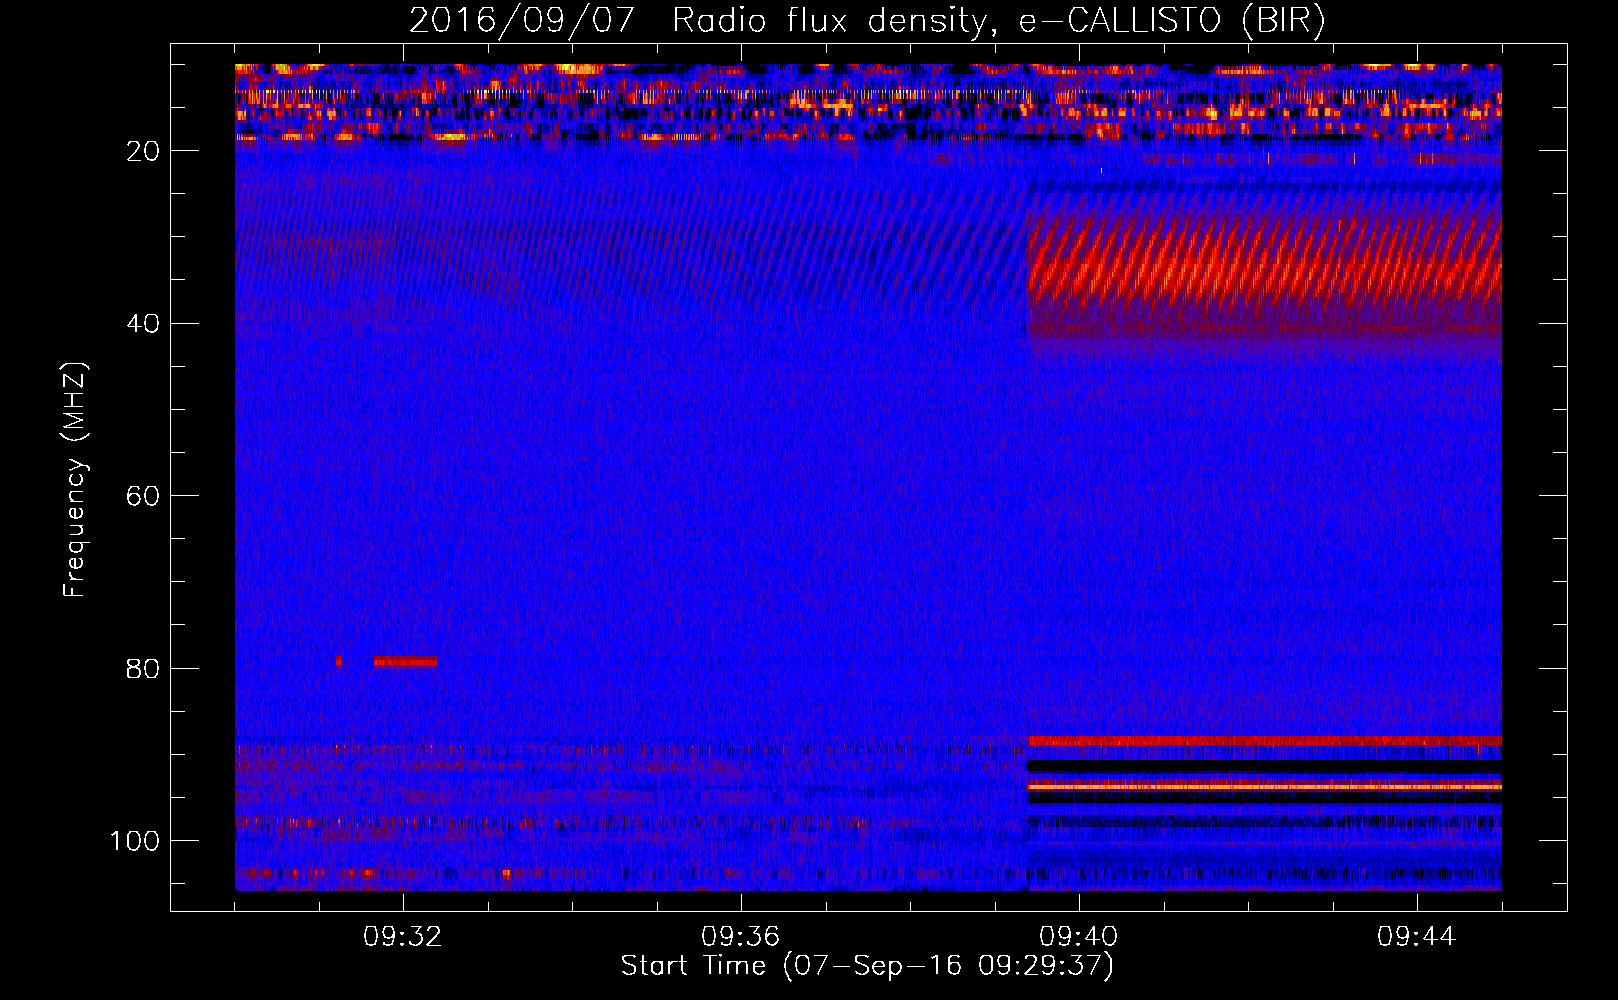Click the "Frequency (MHZ)" y-axis label
Screen dimensions: 1618x1000
point(75,480)
